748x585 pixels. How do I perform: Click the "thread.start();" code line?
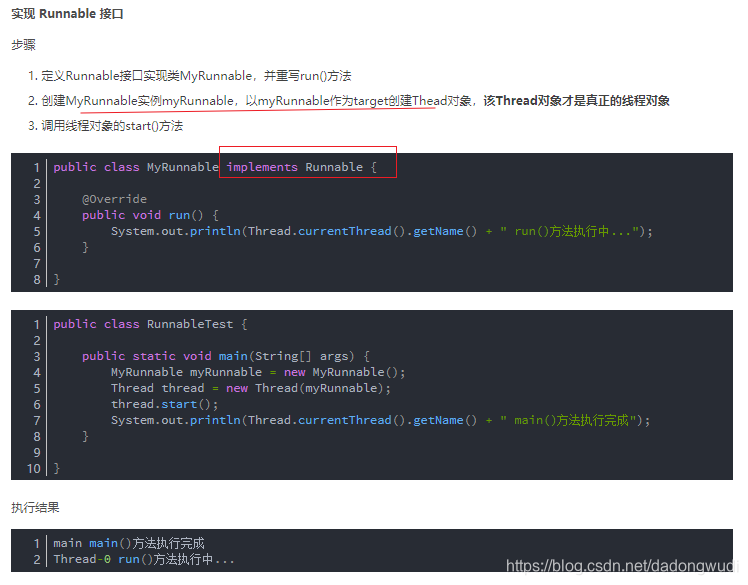[x=165, y=405]
